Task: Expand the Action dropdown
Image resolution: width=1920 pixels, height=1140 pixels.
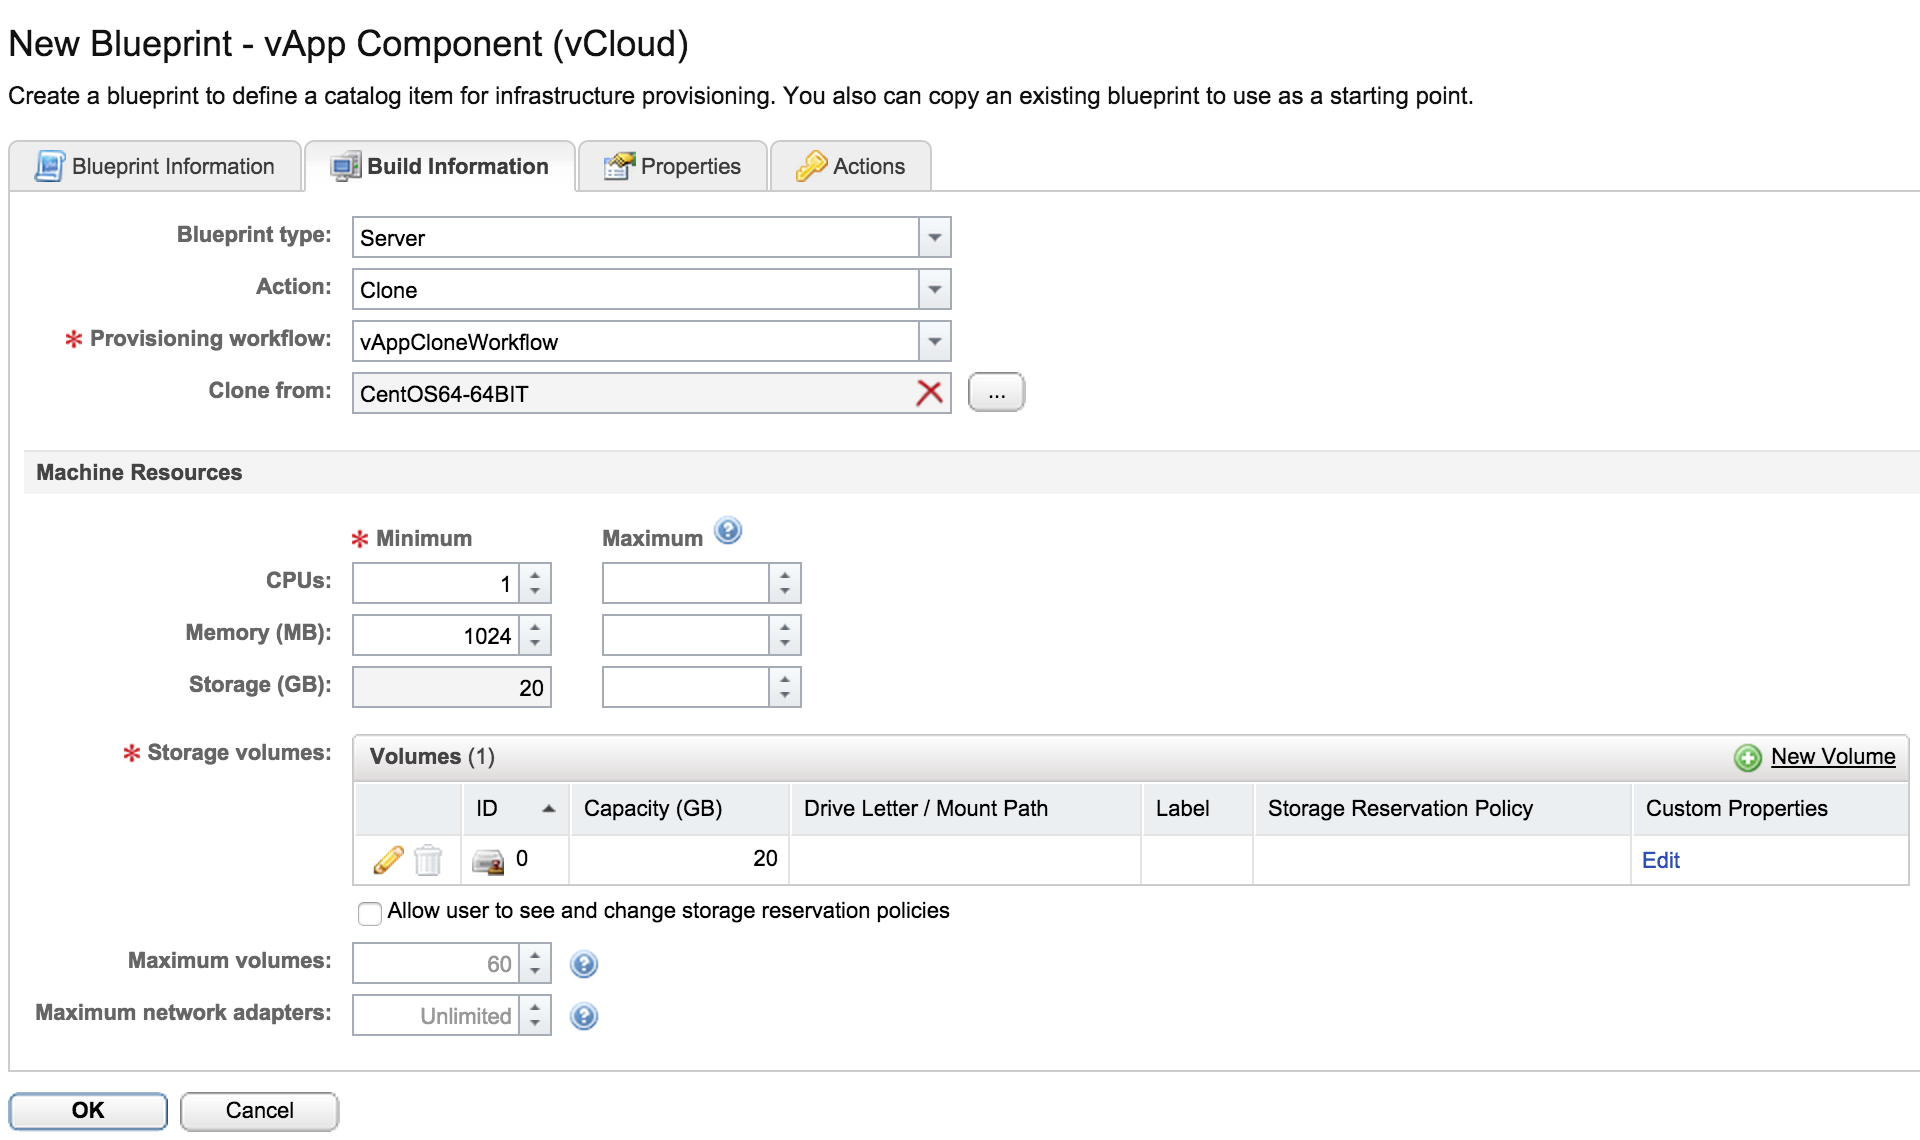Action: [934, 290]
